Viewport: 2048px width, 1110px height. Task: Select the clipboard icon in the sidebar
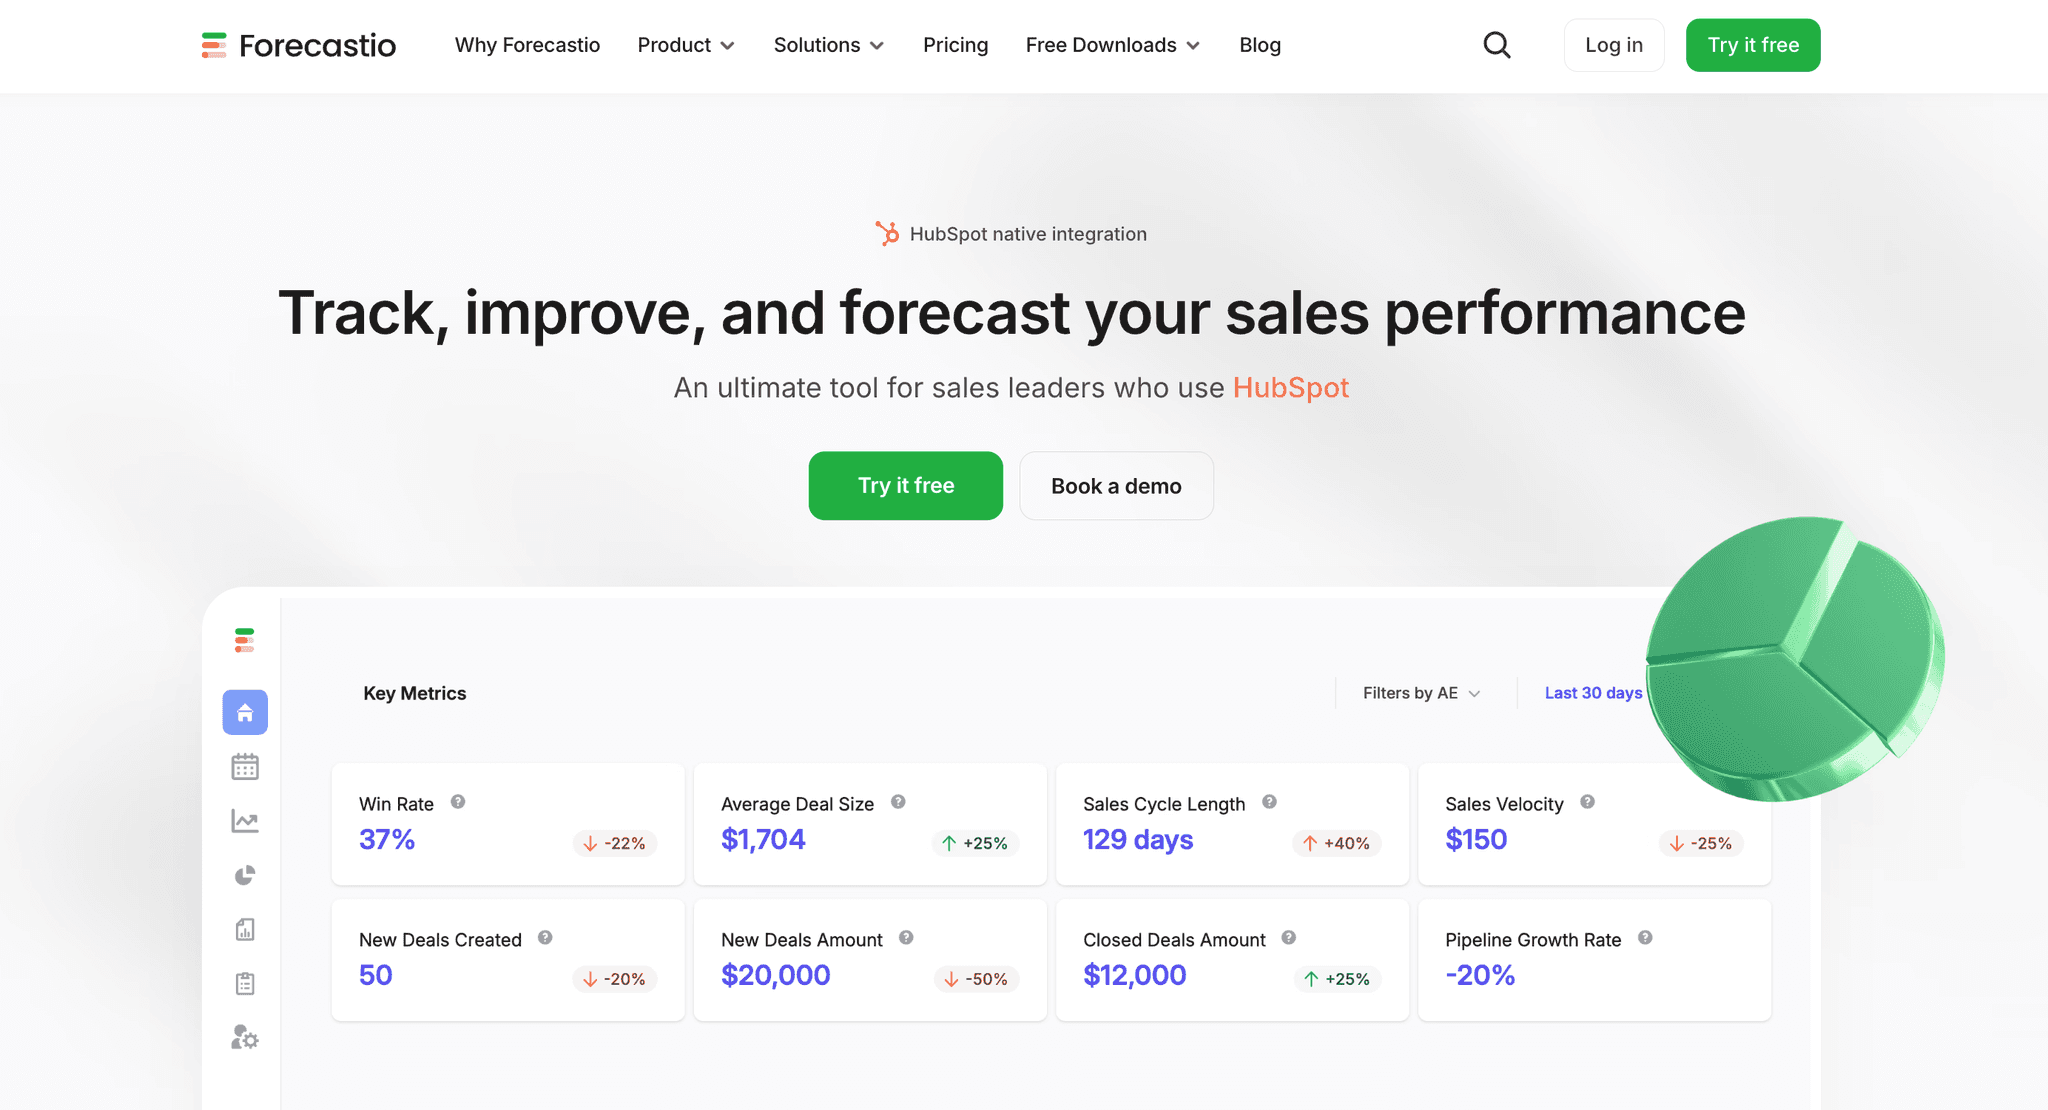(244, 983)
